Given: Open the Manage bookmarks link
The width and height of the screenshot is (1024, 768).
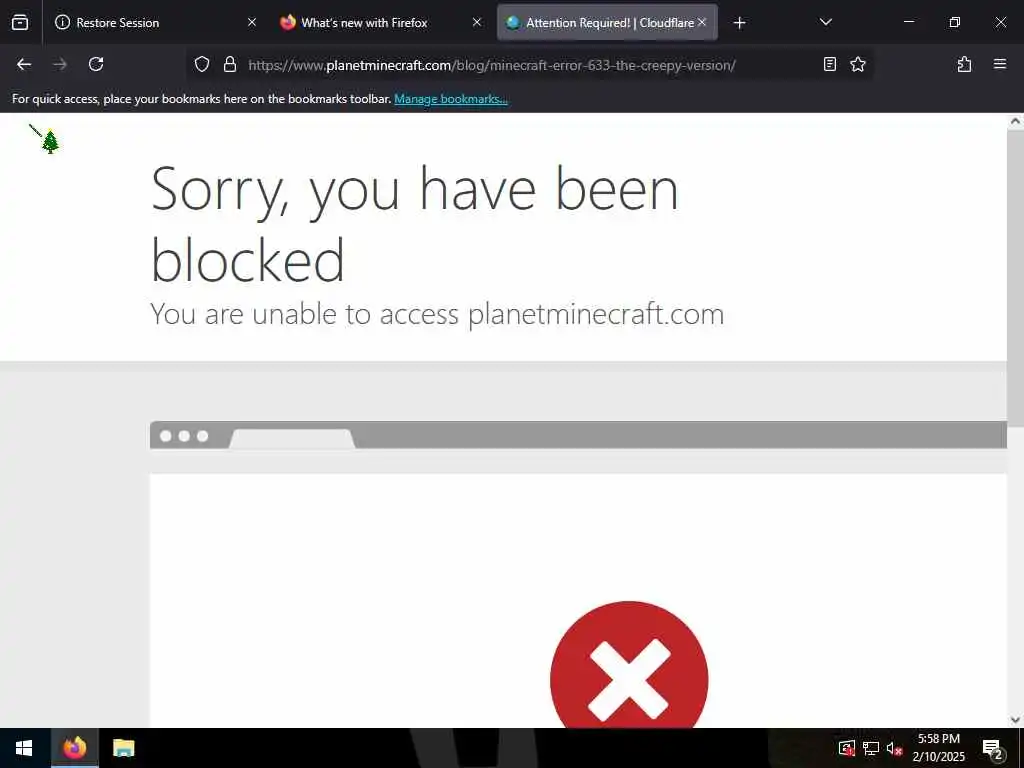Looking at the screenshot, I should point(451,99).
